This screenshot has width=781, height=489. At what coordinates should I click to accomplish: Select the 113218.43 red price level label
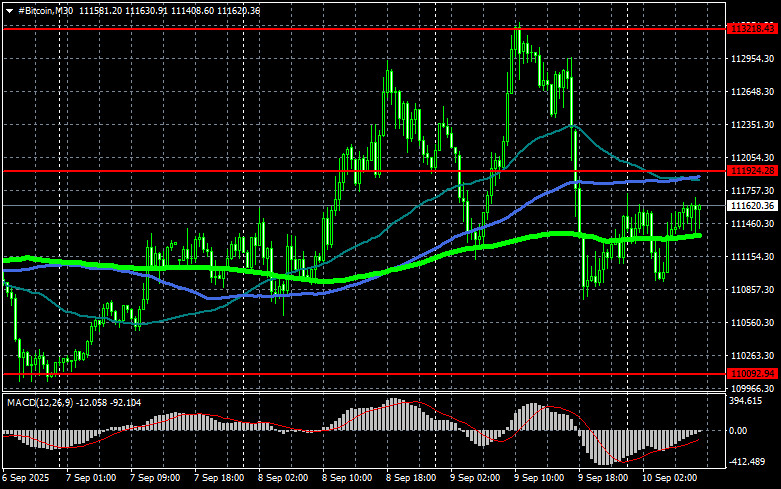point(752,29)
